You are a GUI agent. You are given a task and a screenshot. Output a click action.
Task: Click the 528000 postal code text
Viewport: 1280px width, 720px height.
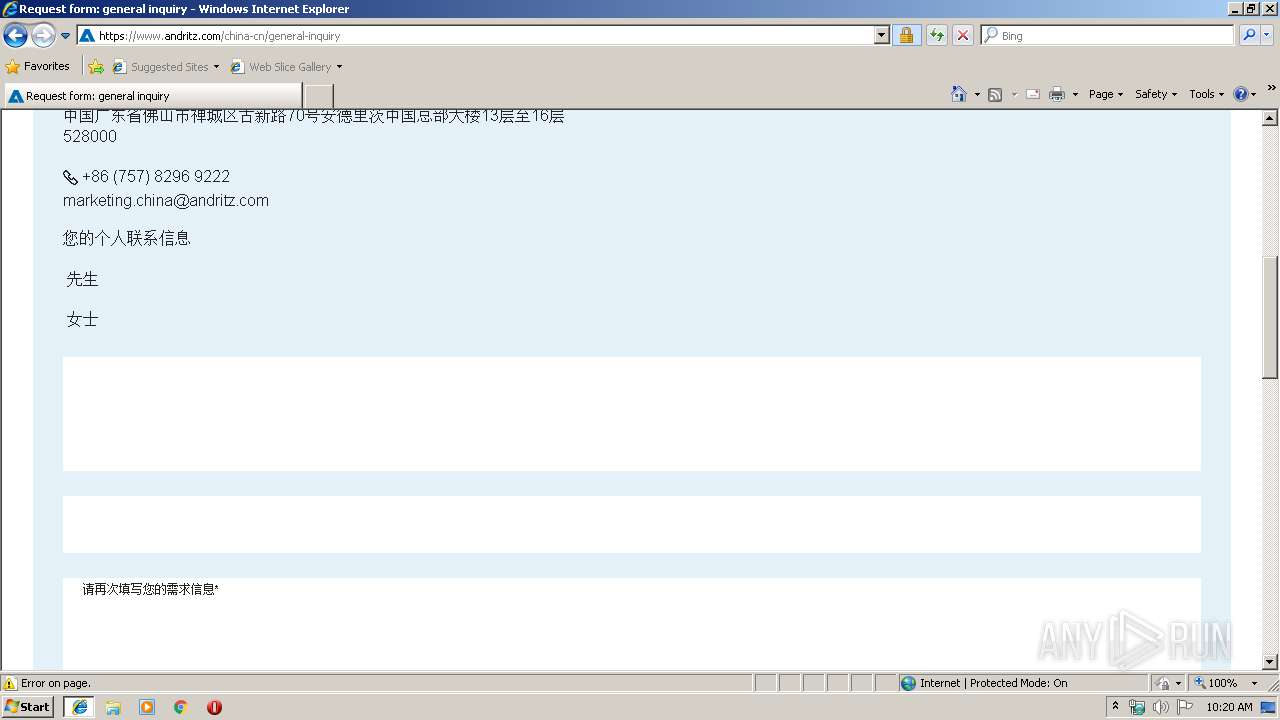[90, 136]
